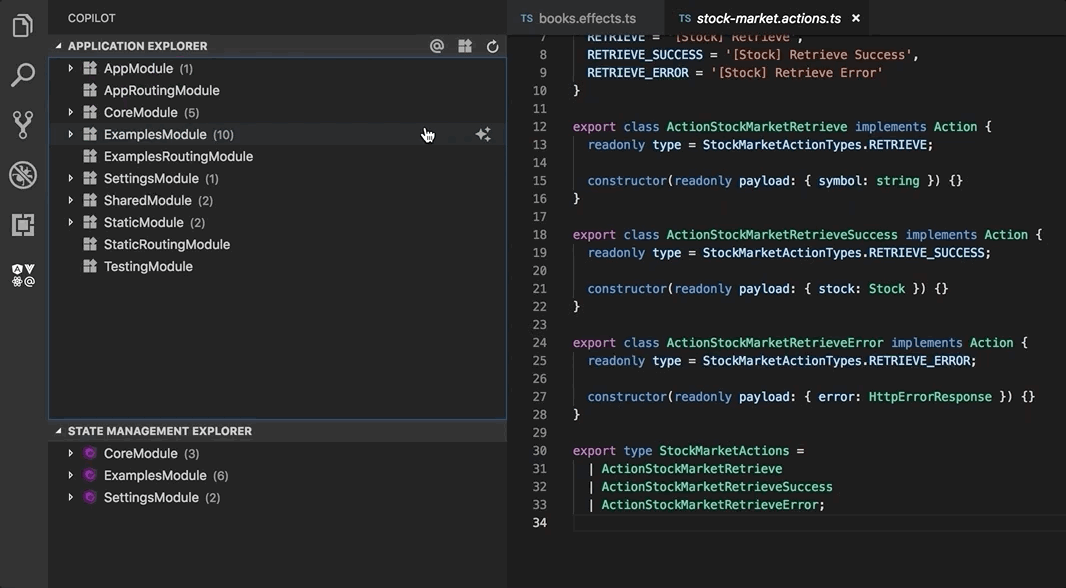
Task: Switch to the books.effects.ts tab
Action: (x=586, y=18)
